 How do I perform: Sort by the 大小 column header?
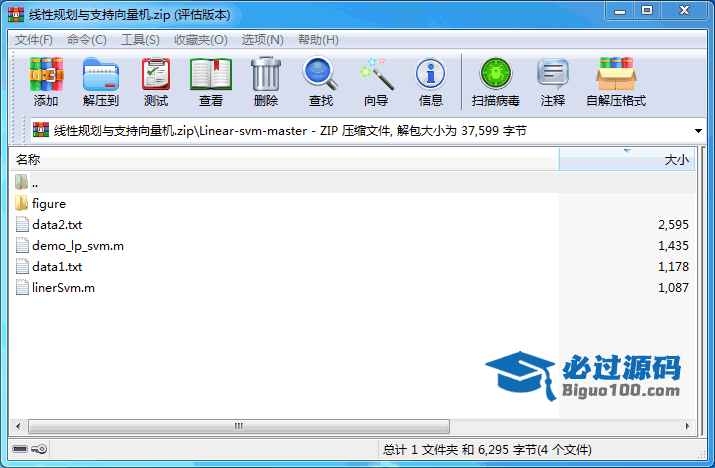tap(627, 160)
